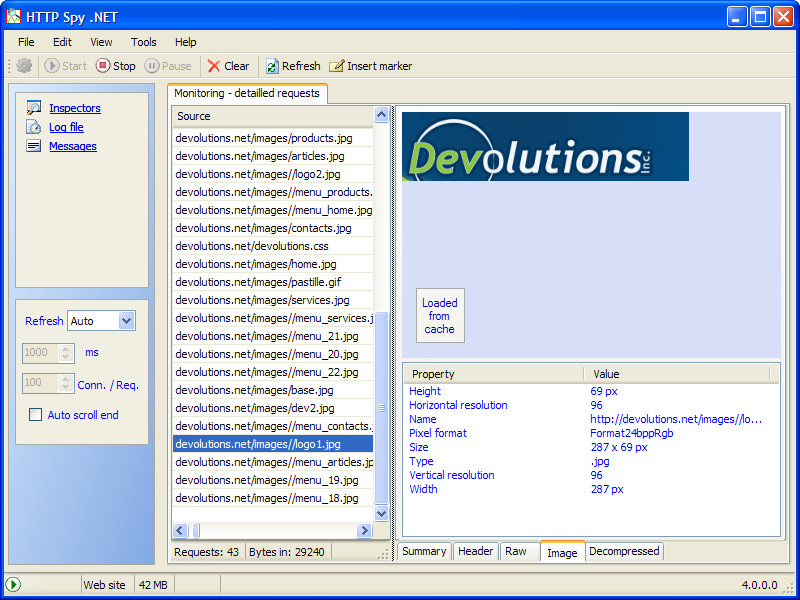Select row devolutions.net/images//logo1.jpg
The width and height of the screenshot is (800, 600).
pos(272,444)
